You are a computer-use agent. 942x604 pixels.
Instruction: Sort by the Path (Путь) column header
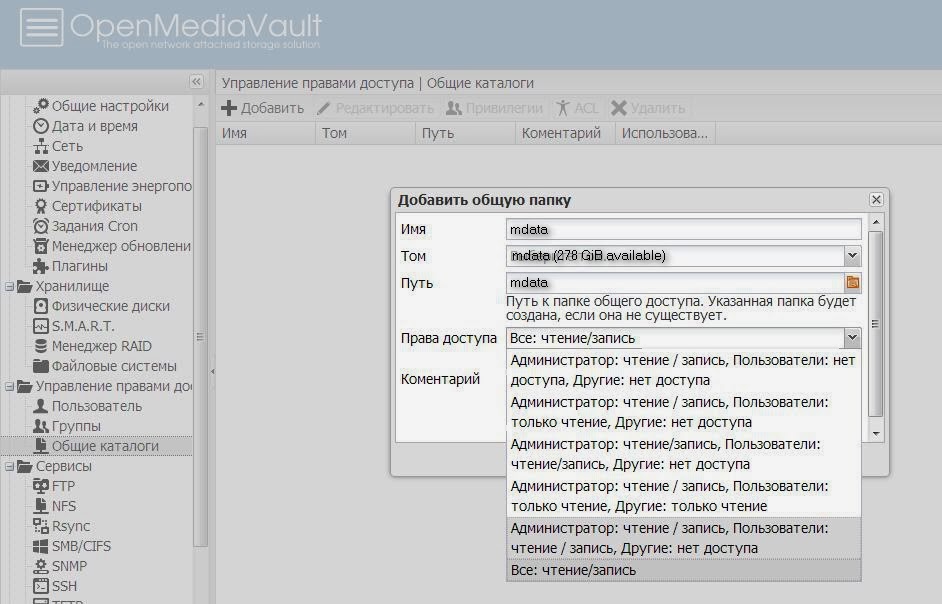pos(465,133)
